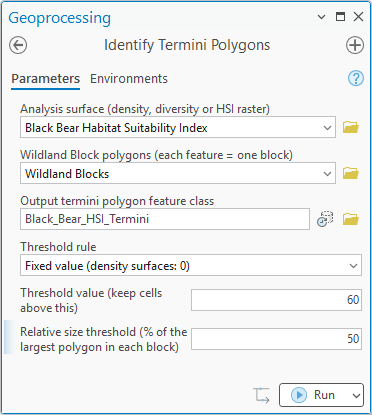The height and width of the screenshot is (415, 372).
Task: Click the Threshold value label text
Action: pyautogui.click(x=91, y=300)
